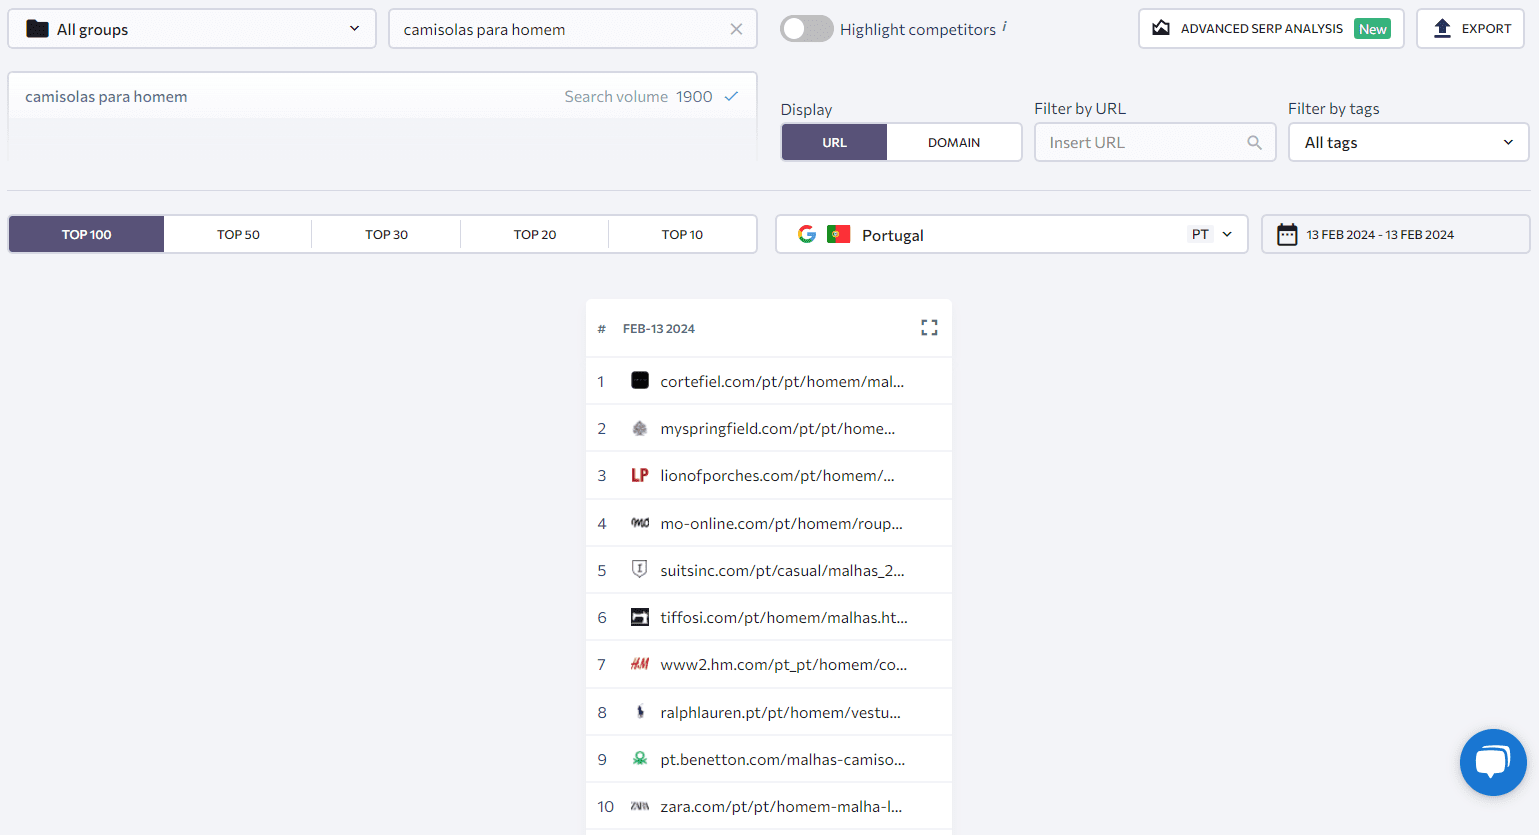Click the H&M favicon in row 7
Viewport: 1539px width, 835px height.
[639, 663]
